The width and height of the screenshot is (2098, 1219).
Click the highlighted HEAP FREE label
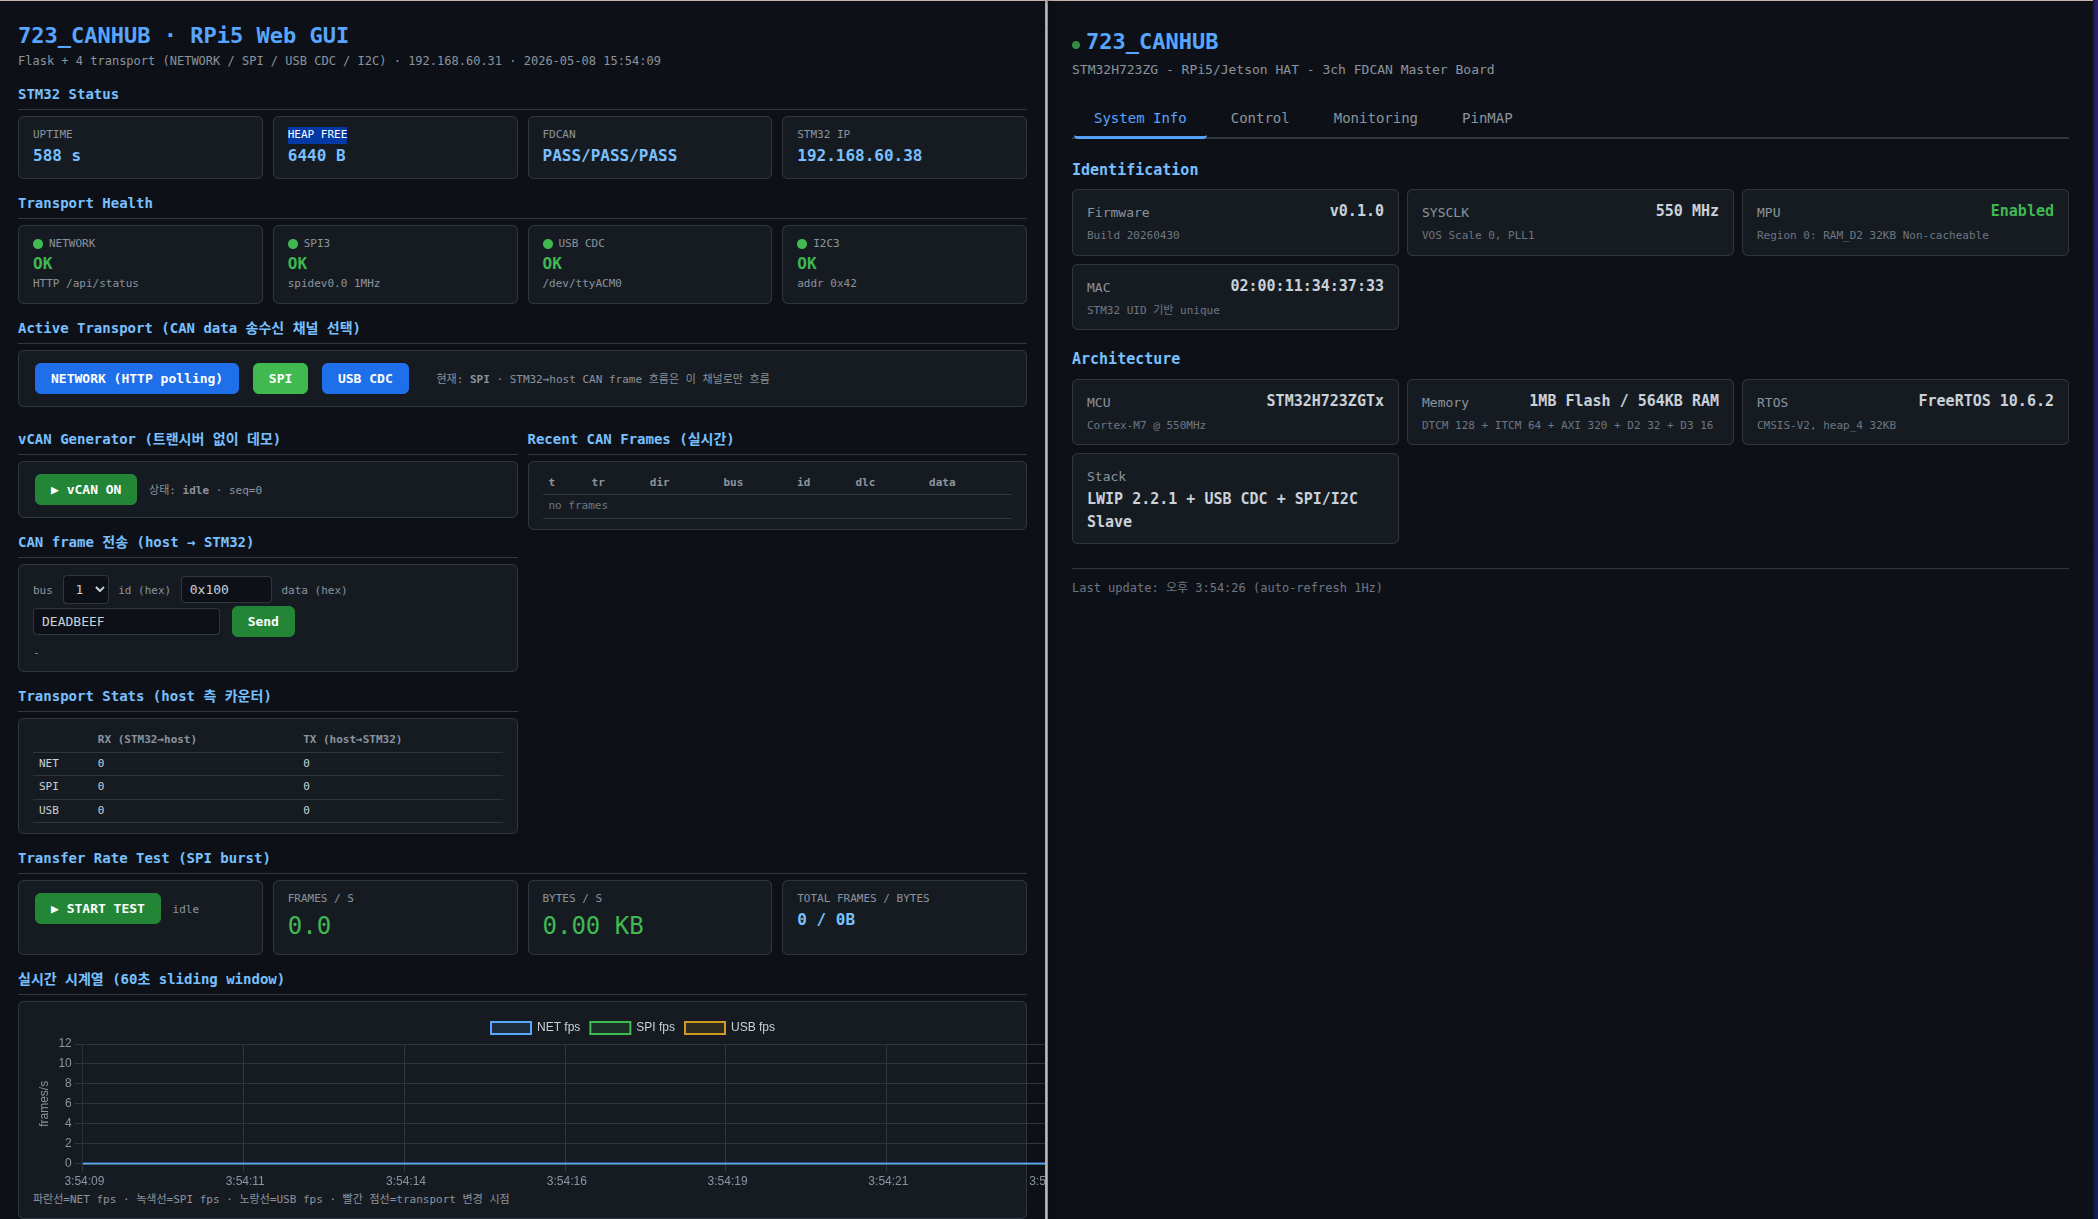pyautogui.click(x=317, y=134)
